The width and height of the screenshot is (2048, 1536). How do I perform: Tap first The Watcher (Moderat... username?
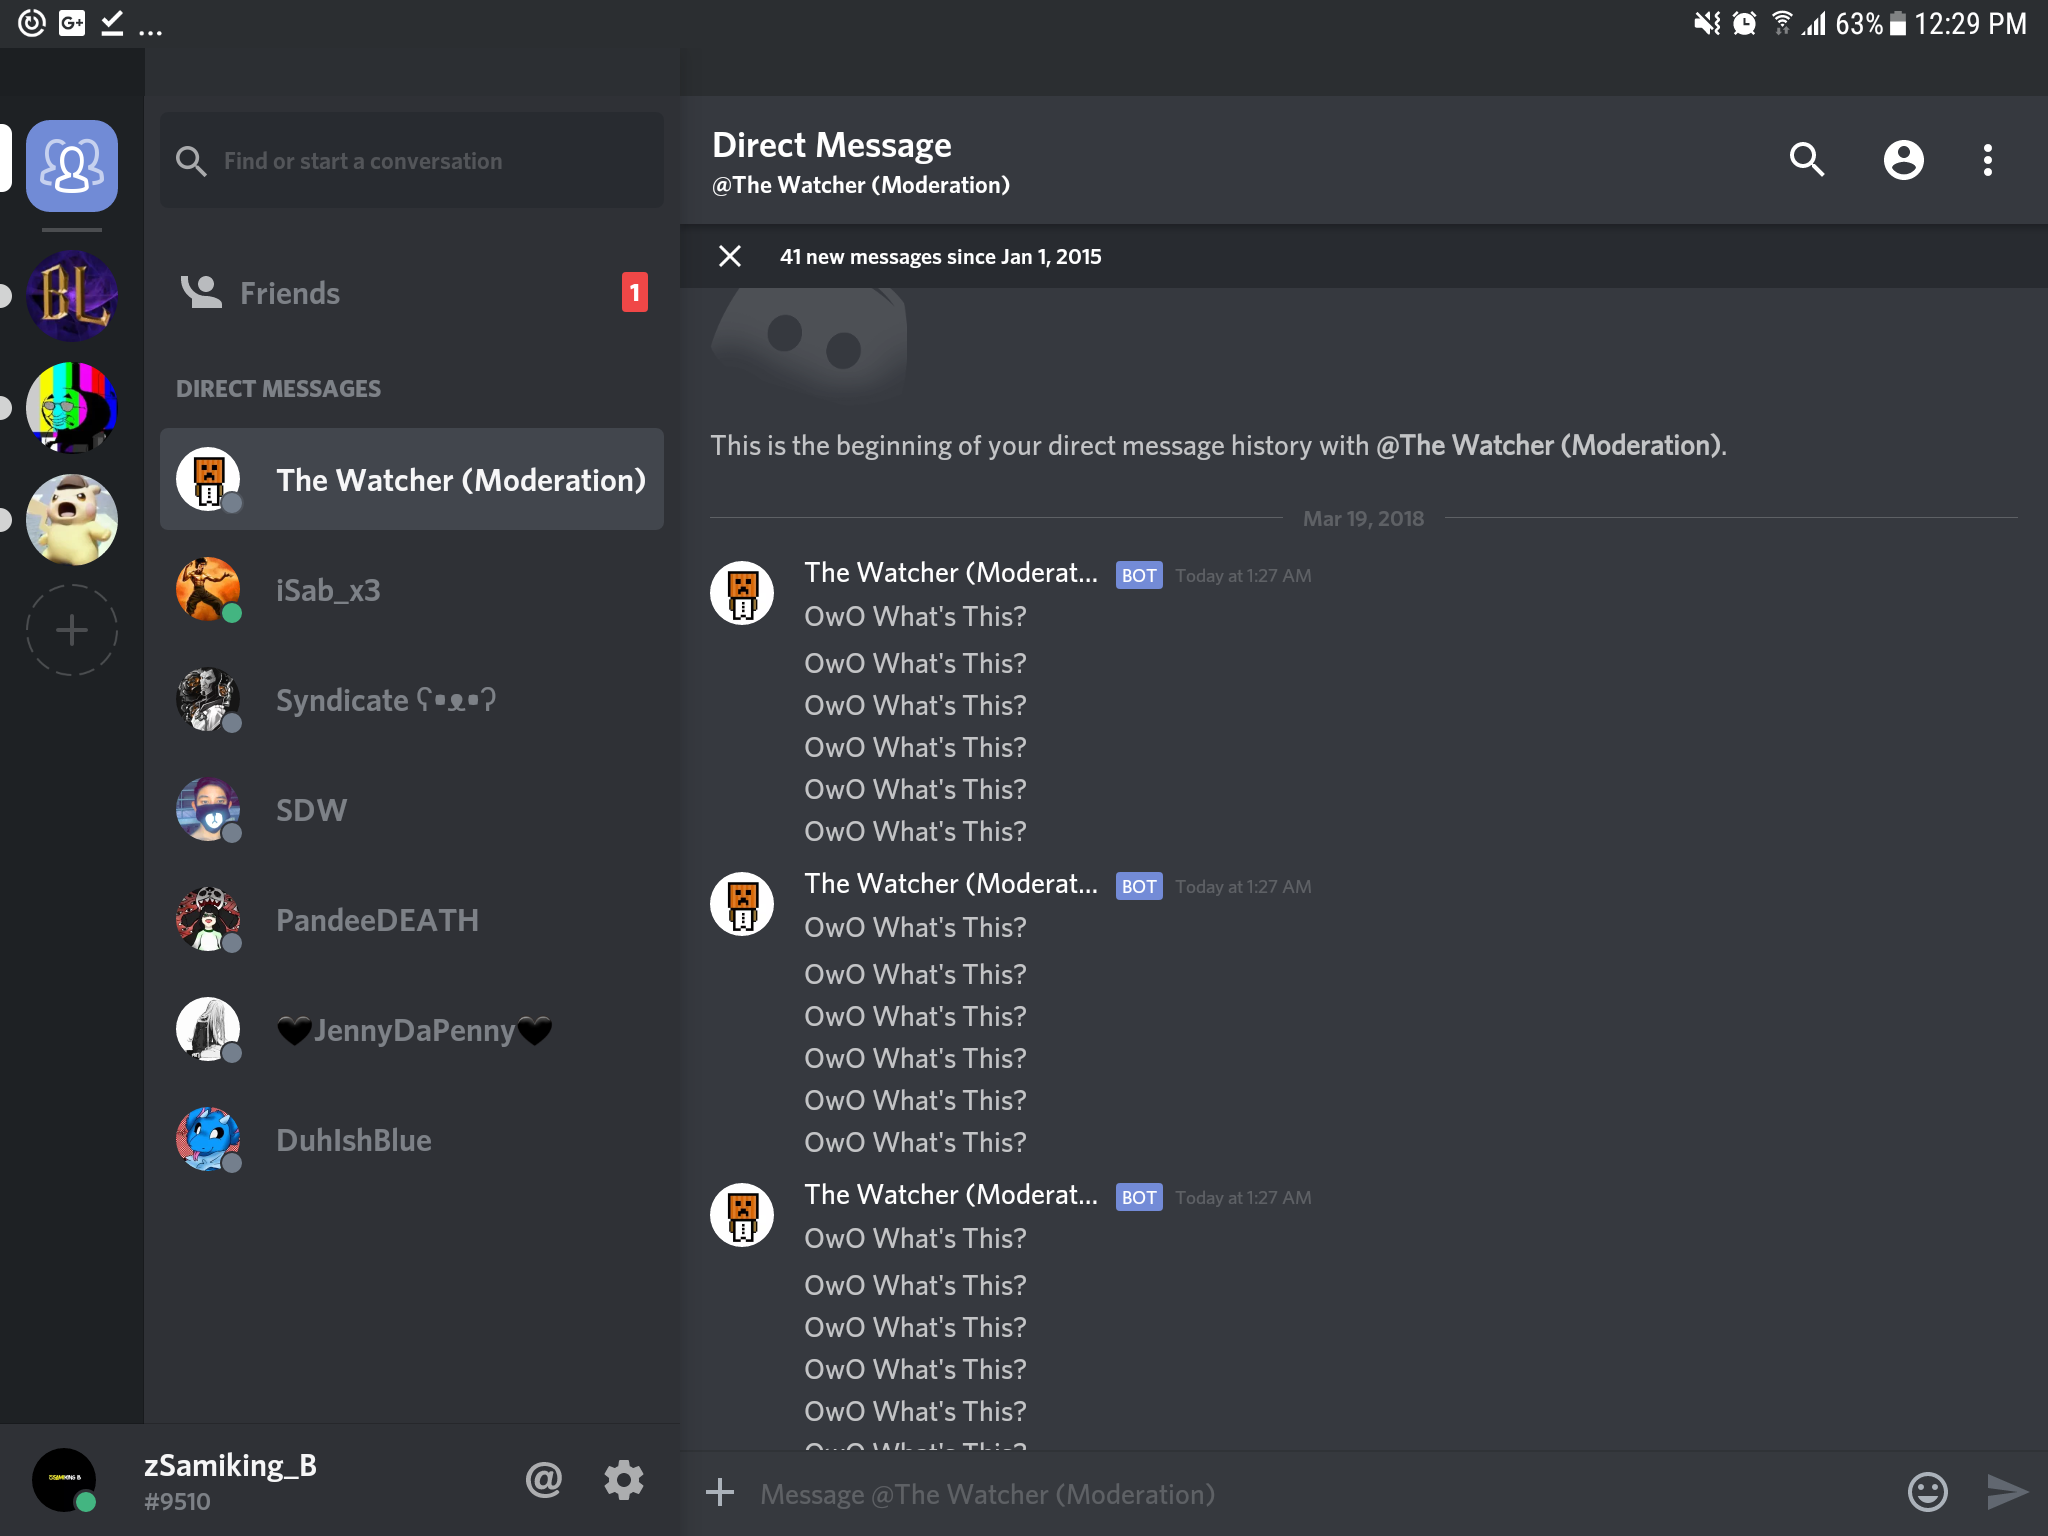point(951,573)
